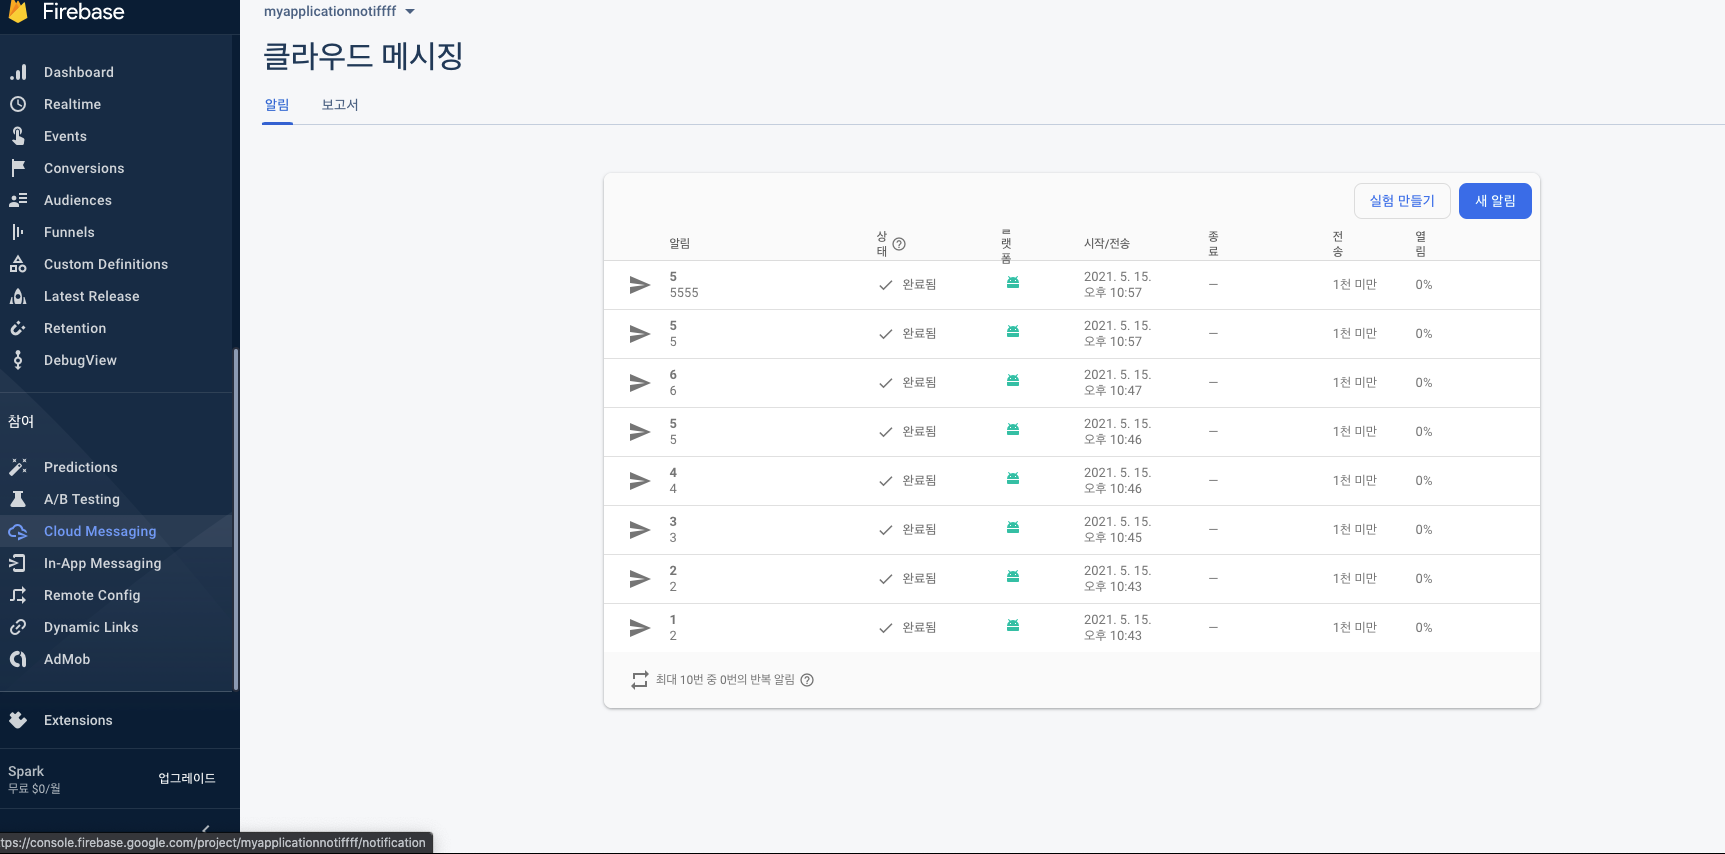Click the Extensions puzzle icon

18,720
